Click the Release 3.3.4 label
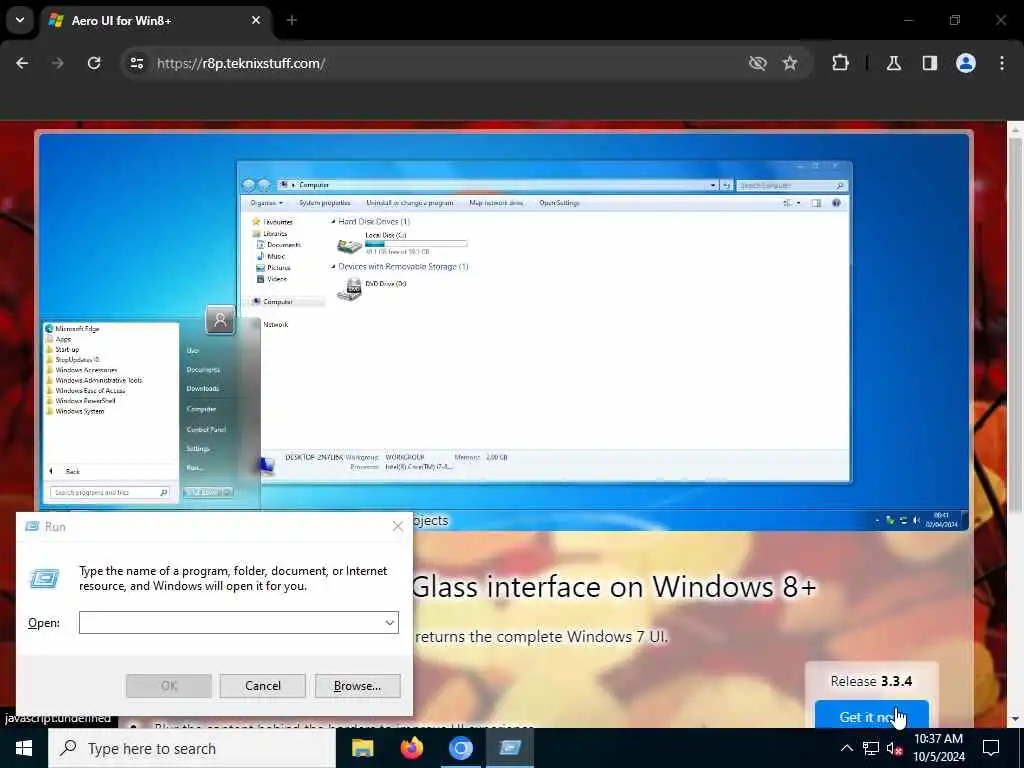 click(871, 681)
